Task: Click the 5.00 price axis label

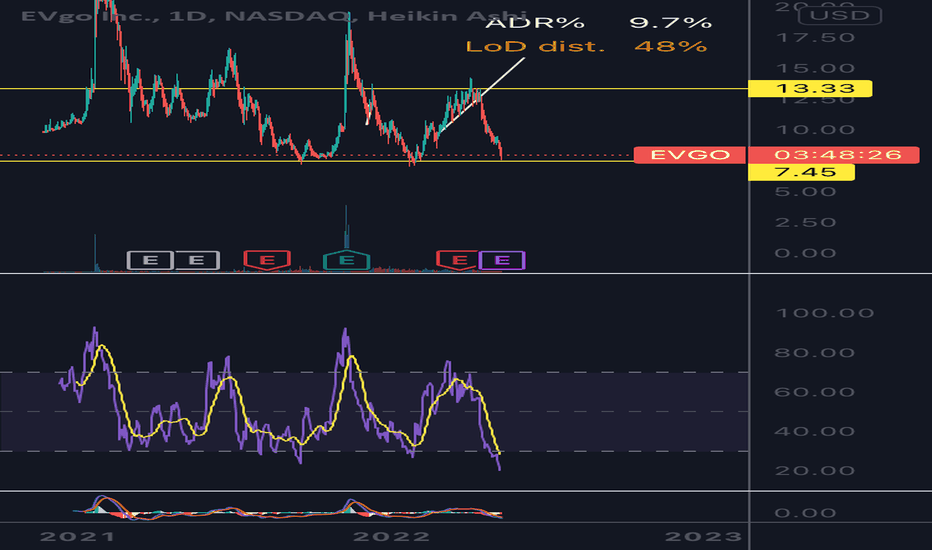Action: pos(805,191)
